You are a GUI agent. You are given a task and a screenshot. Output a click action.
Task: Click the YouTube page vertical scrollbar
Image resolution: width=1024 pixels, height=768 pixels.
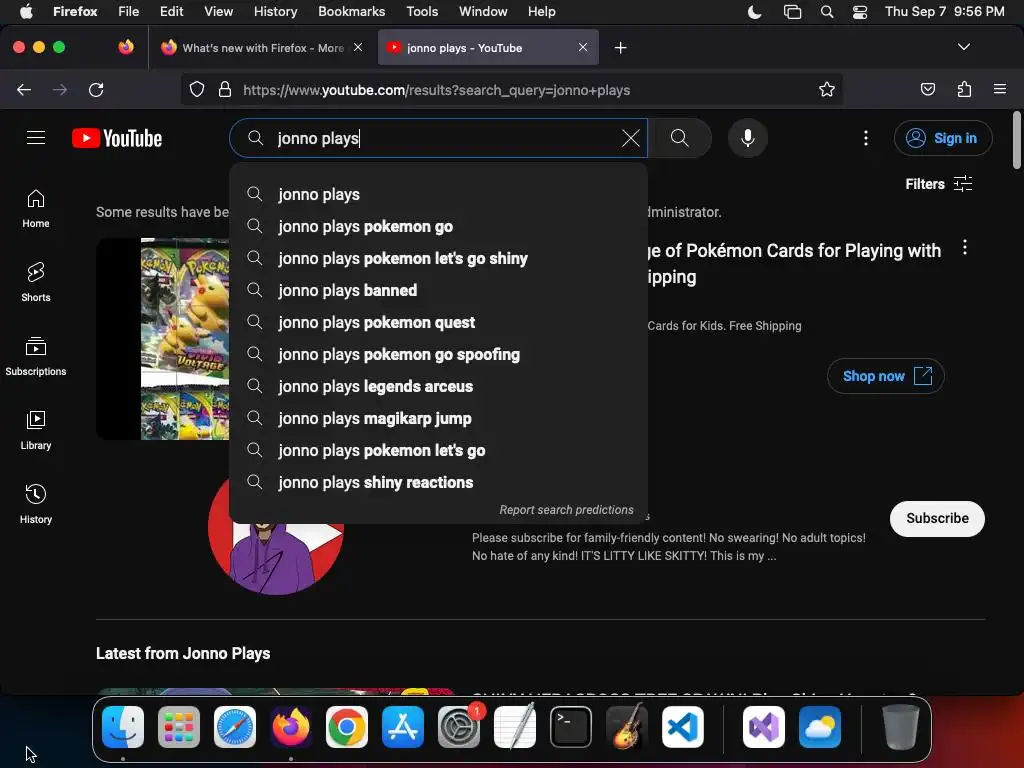pyautogui.click(x=1017, y=140)
